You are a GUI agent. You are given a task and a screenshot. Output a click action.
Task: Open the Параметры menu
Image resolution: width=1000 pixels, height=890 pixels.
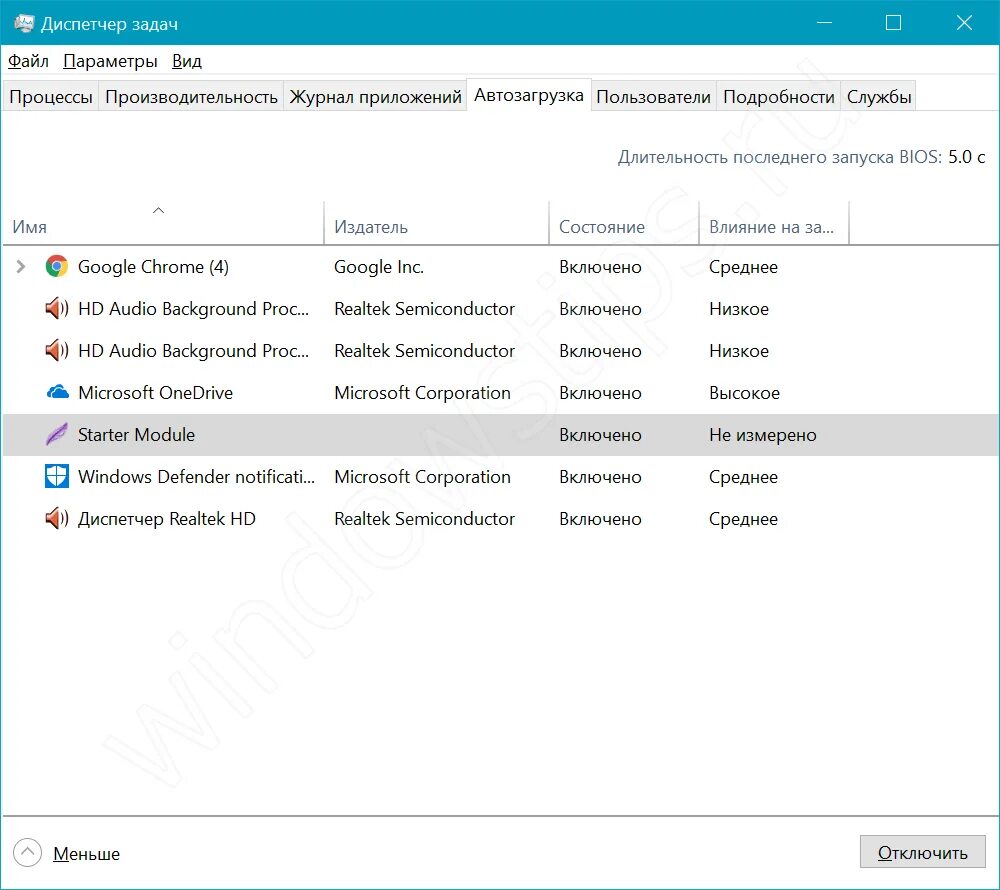click(110, 61)
